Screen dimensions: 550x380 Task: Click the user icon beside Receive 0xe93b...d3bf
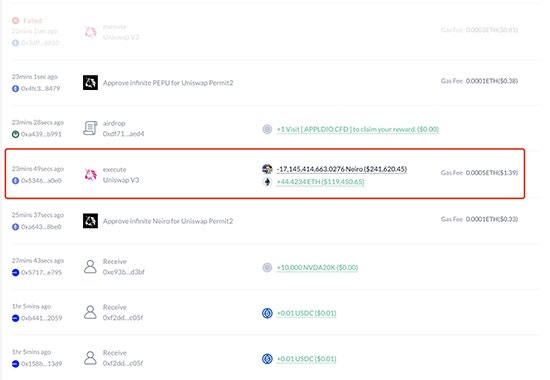tap(90, 266)
